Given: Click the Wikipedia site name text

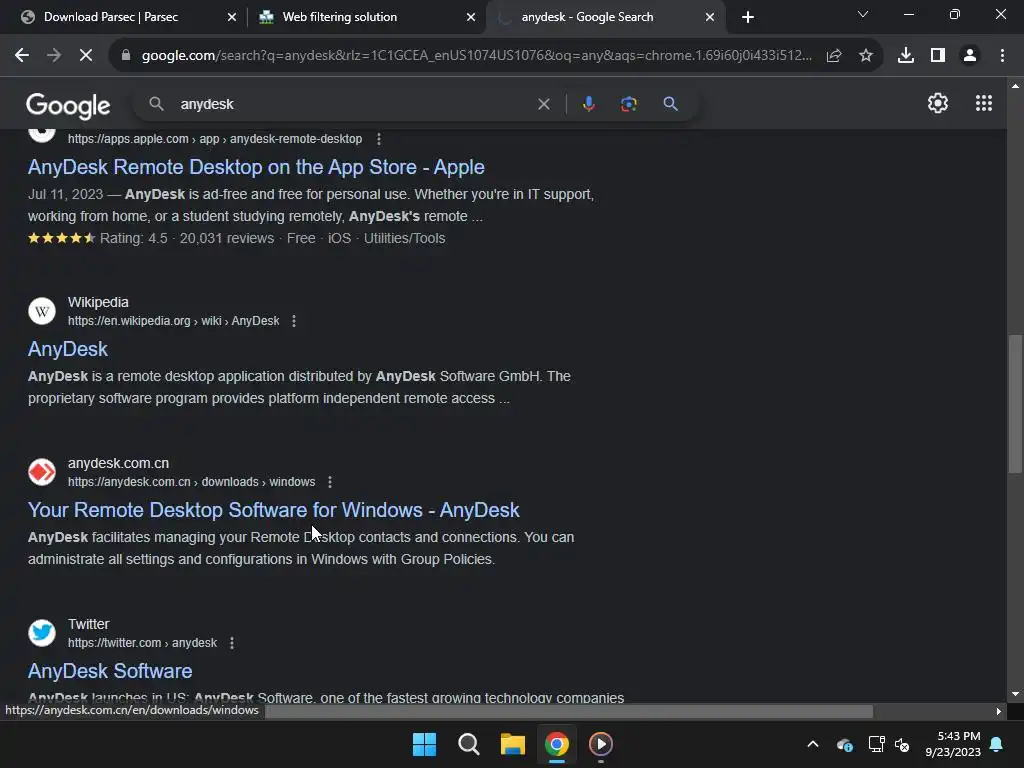Looking at the screenshot, I should (x=98, y=302).
